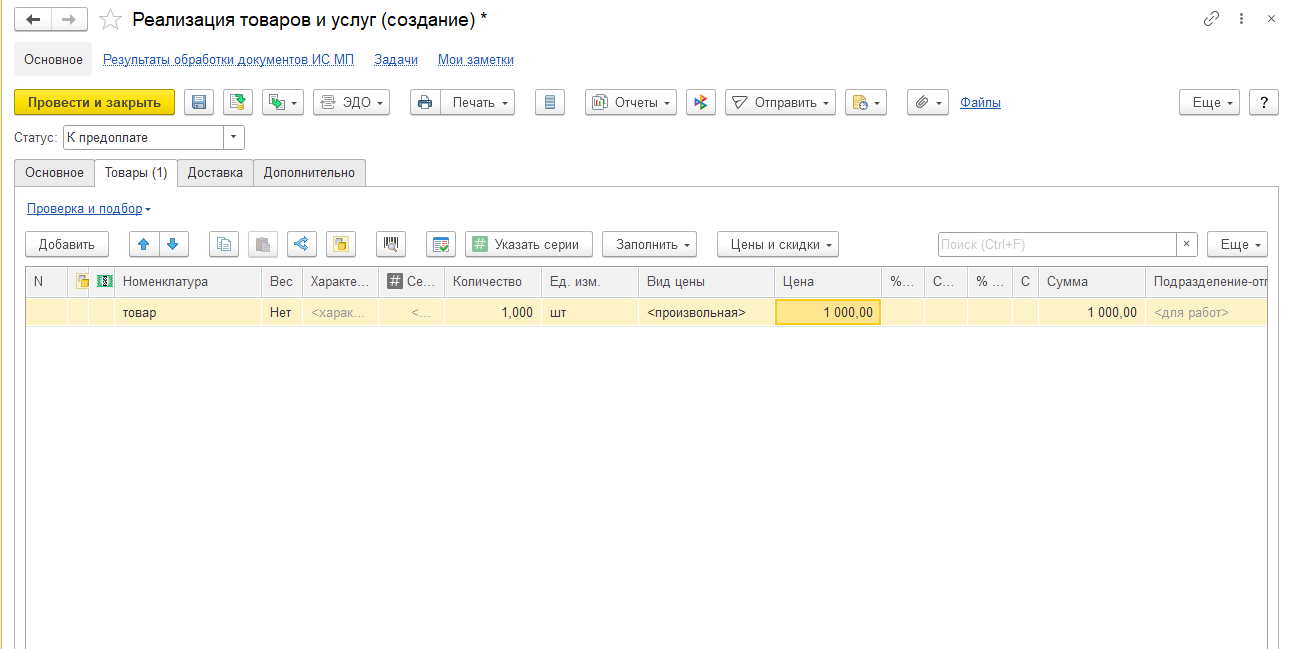Click the save (floppy disk) icon

tap(199, 102)
